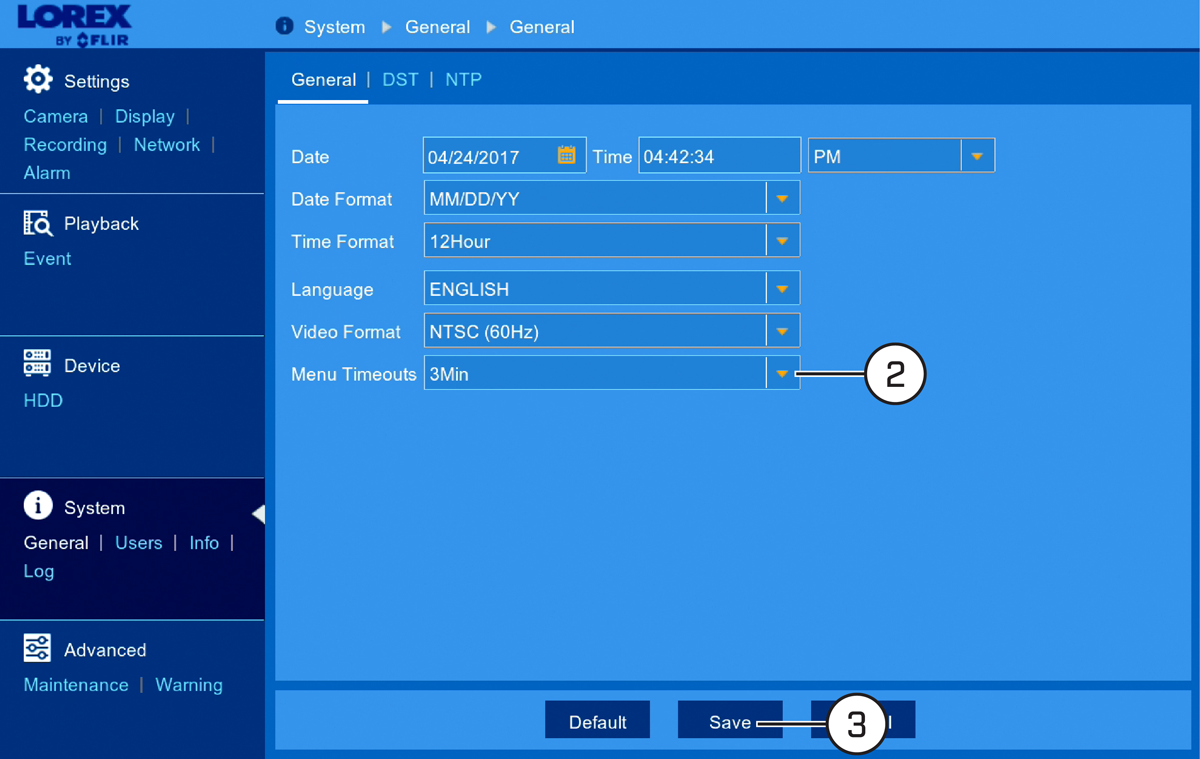Click the Advanced sliders icon in sidebar

(x=37, y=648)
